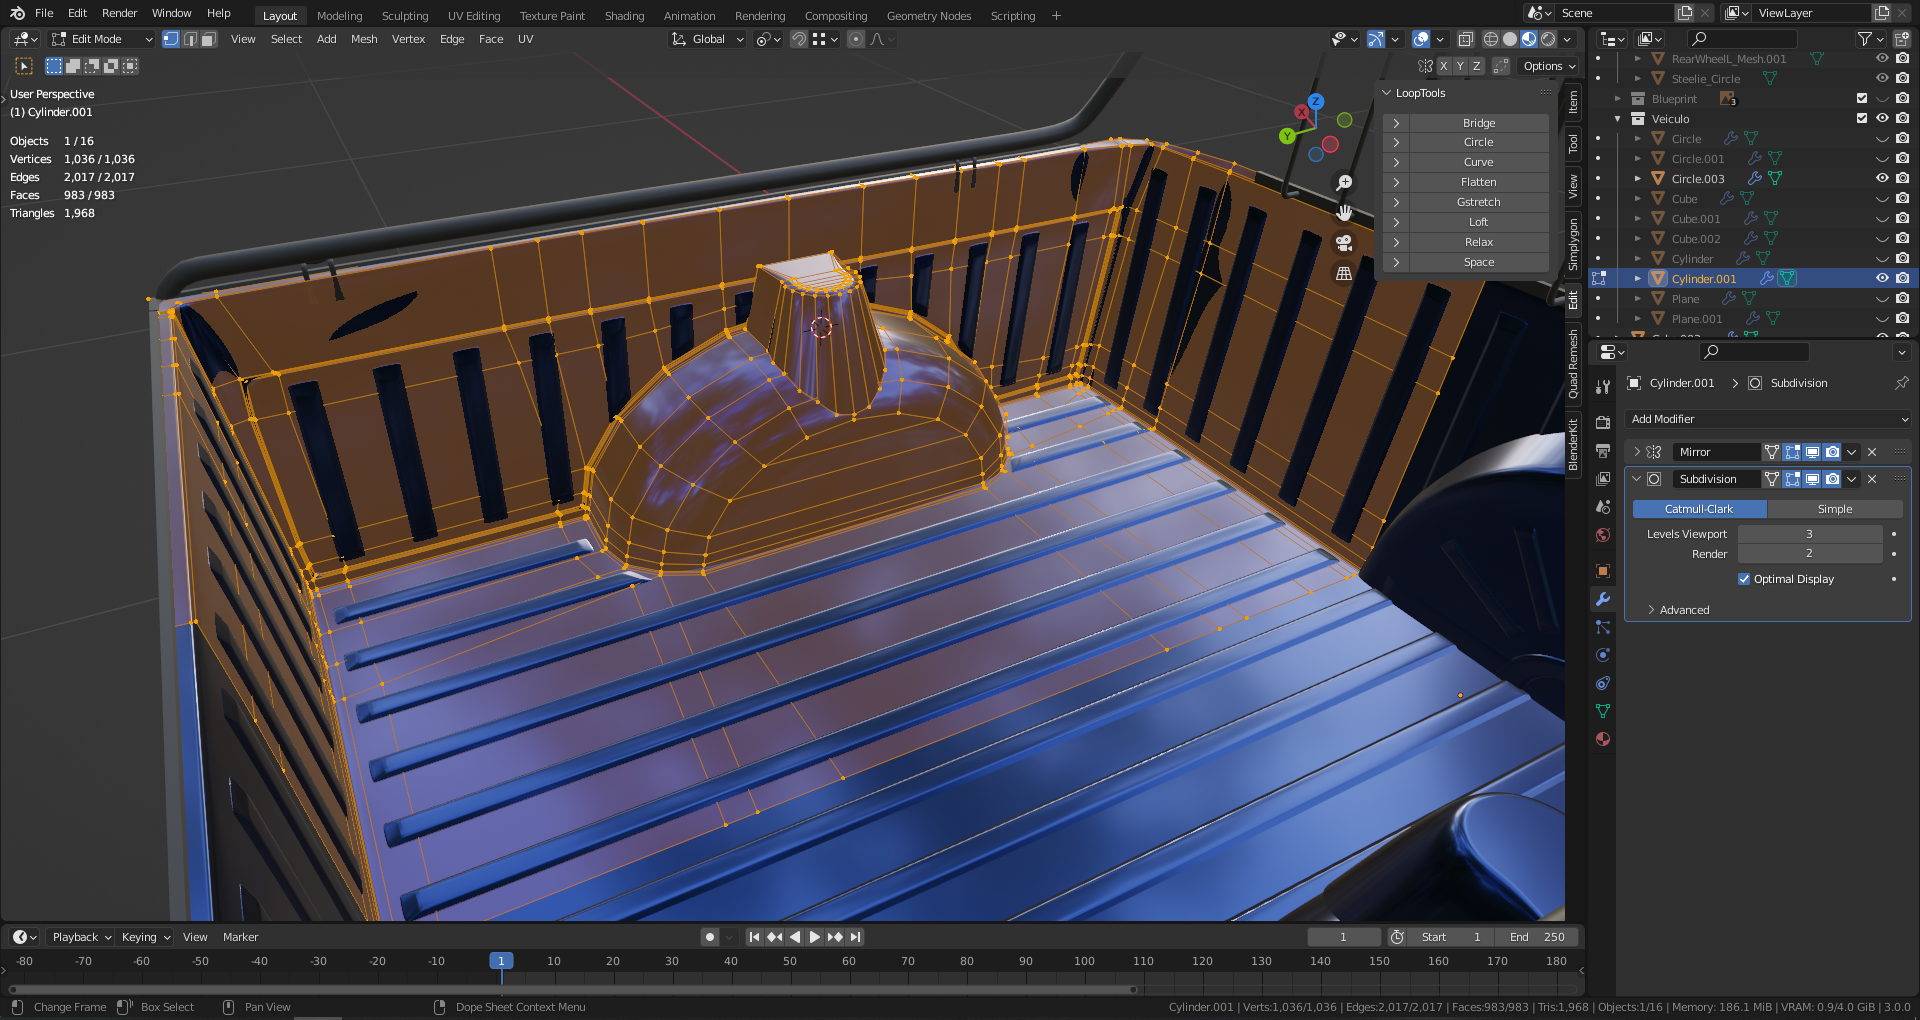Collapse the LoopTools panel
1920x1020 pixels.
pyautogui.click(x=1387, y=93)
